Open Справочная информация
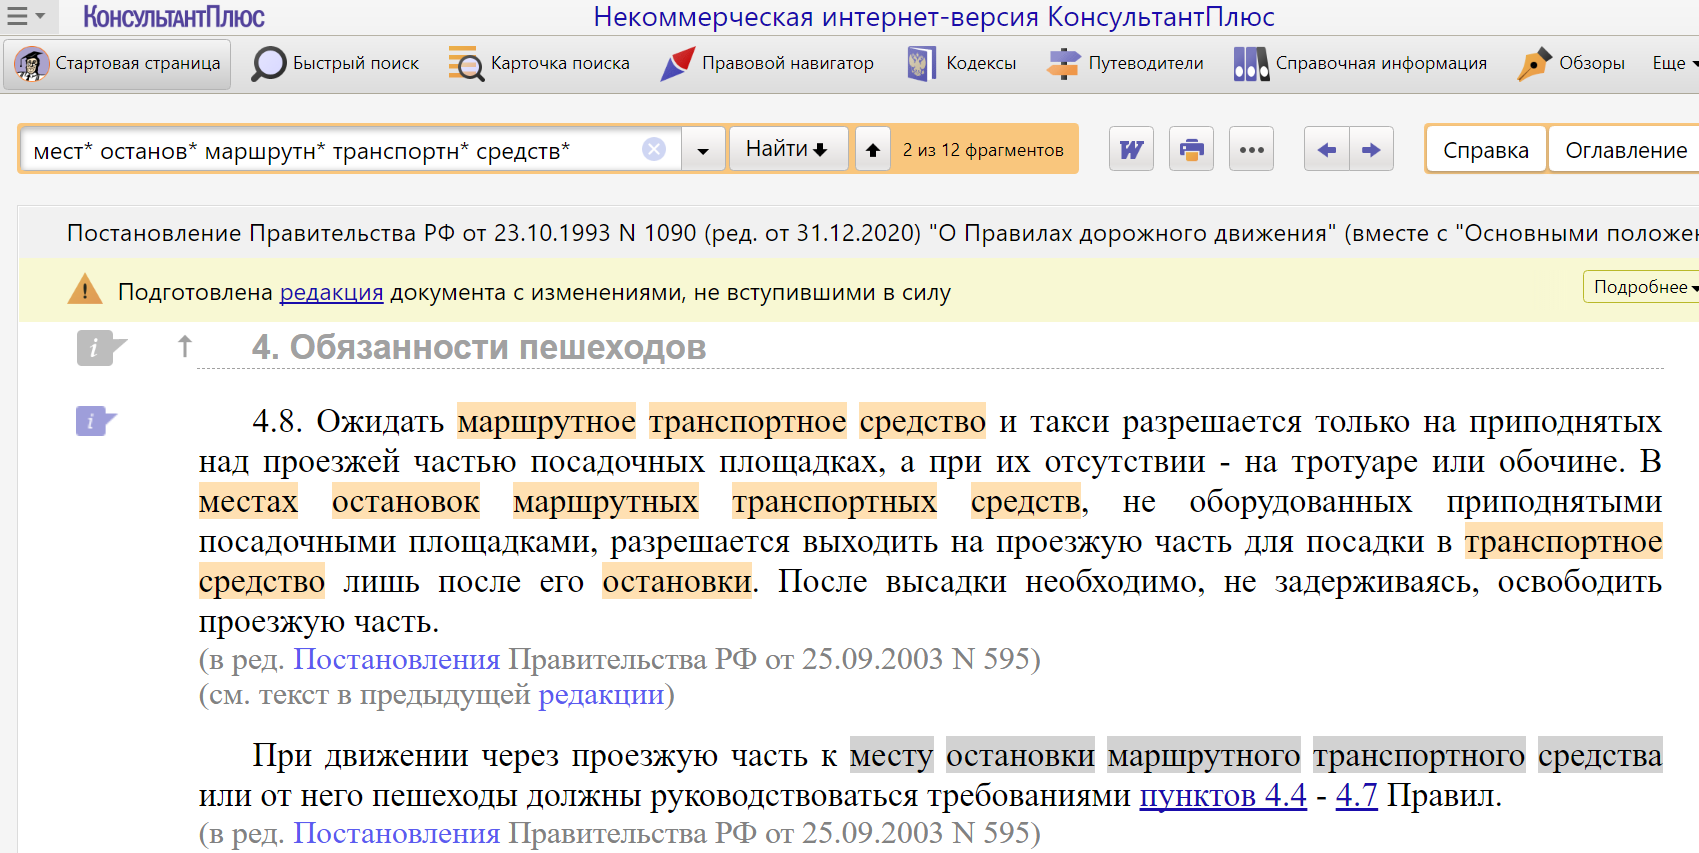This screenshot has height=853, width=1699. click(x=1360, y=64)
